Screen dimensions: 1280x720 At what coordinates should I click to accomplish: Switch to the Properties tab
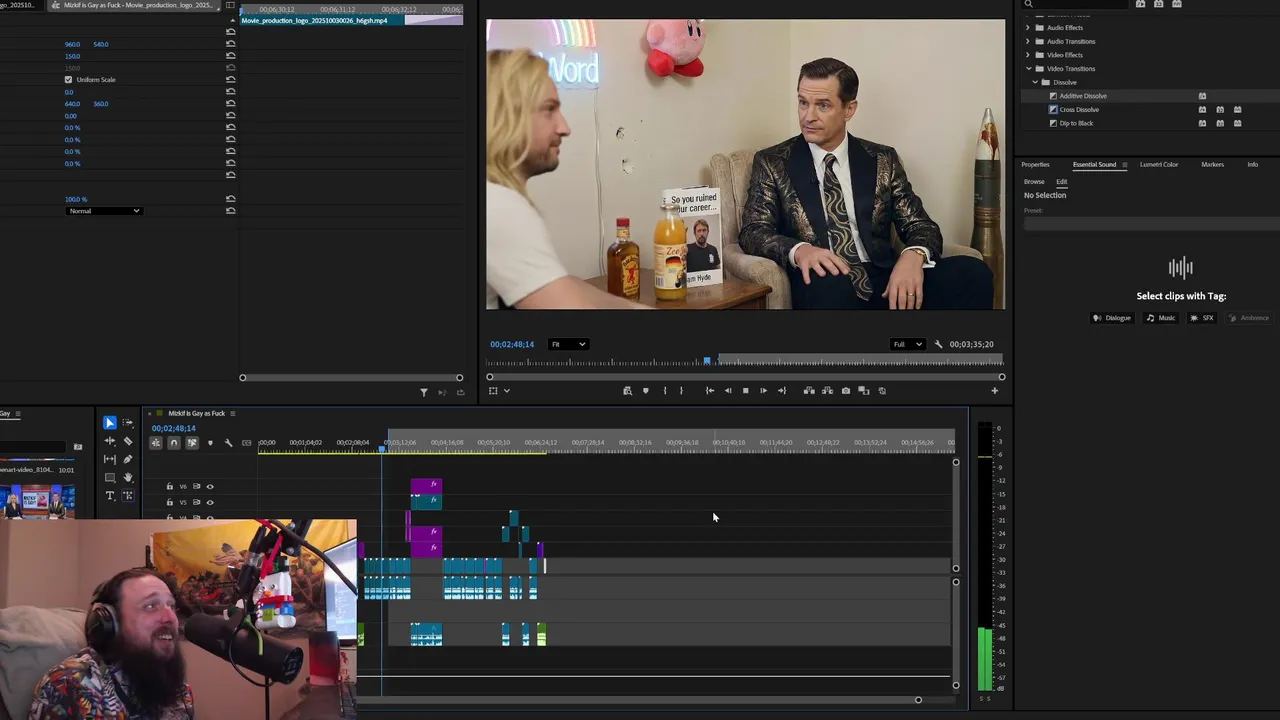point(1035,165)
